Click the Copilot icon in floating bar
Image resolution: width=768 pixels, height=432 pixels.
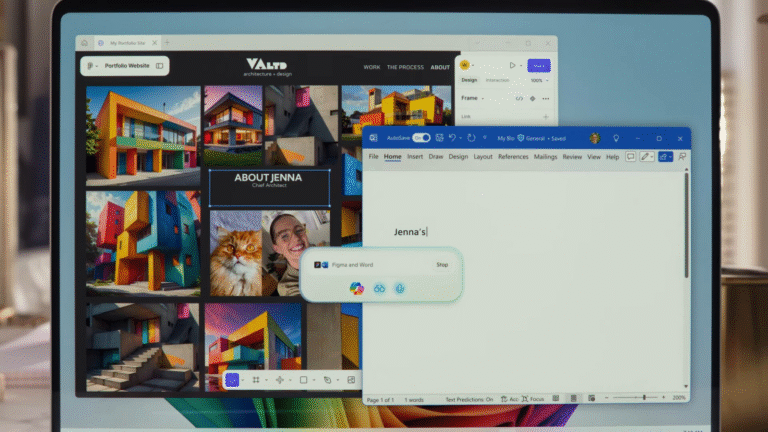pyautogui.click(x=357, y=288)
